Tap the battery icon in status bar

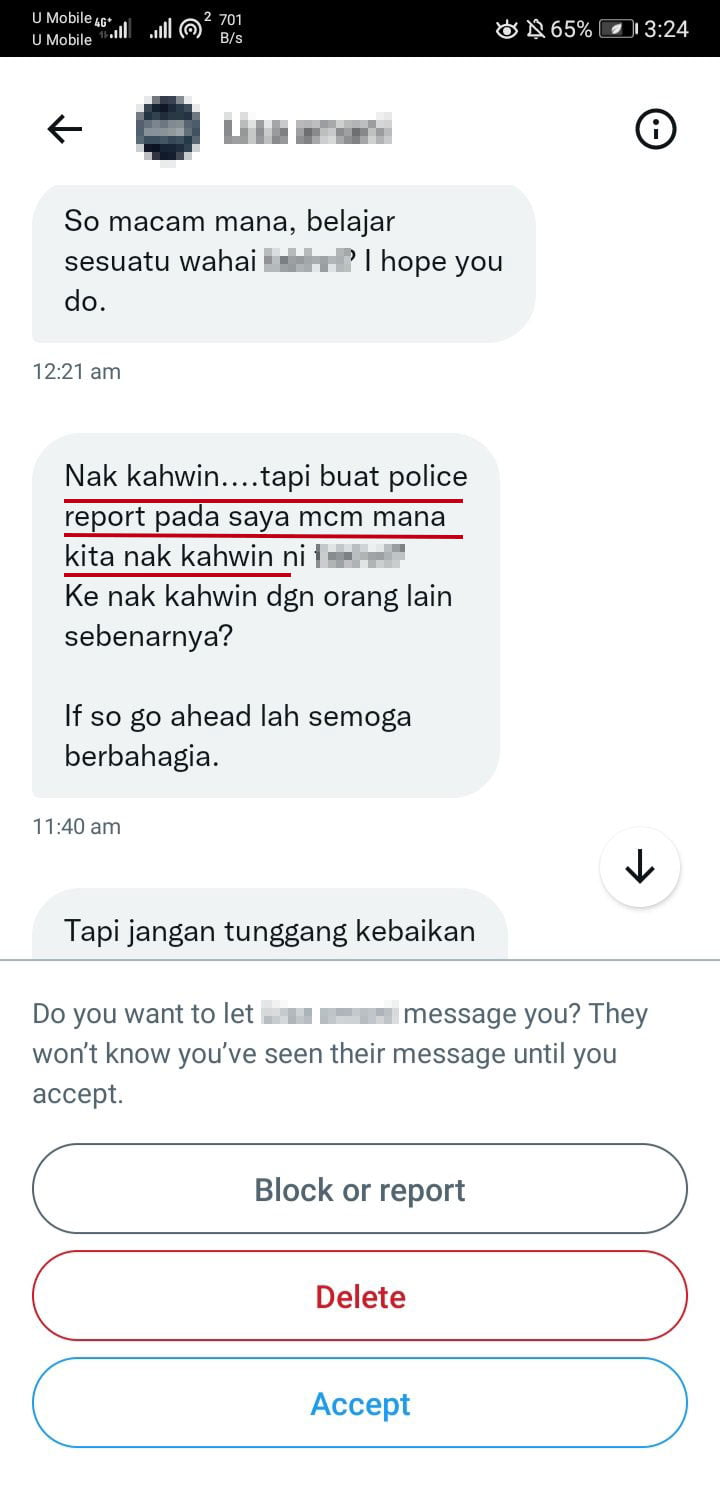617,29
